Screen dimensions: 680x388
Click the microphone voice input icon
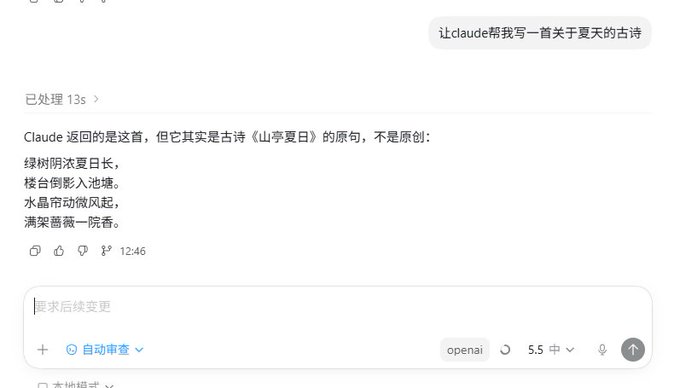602,349
